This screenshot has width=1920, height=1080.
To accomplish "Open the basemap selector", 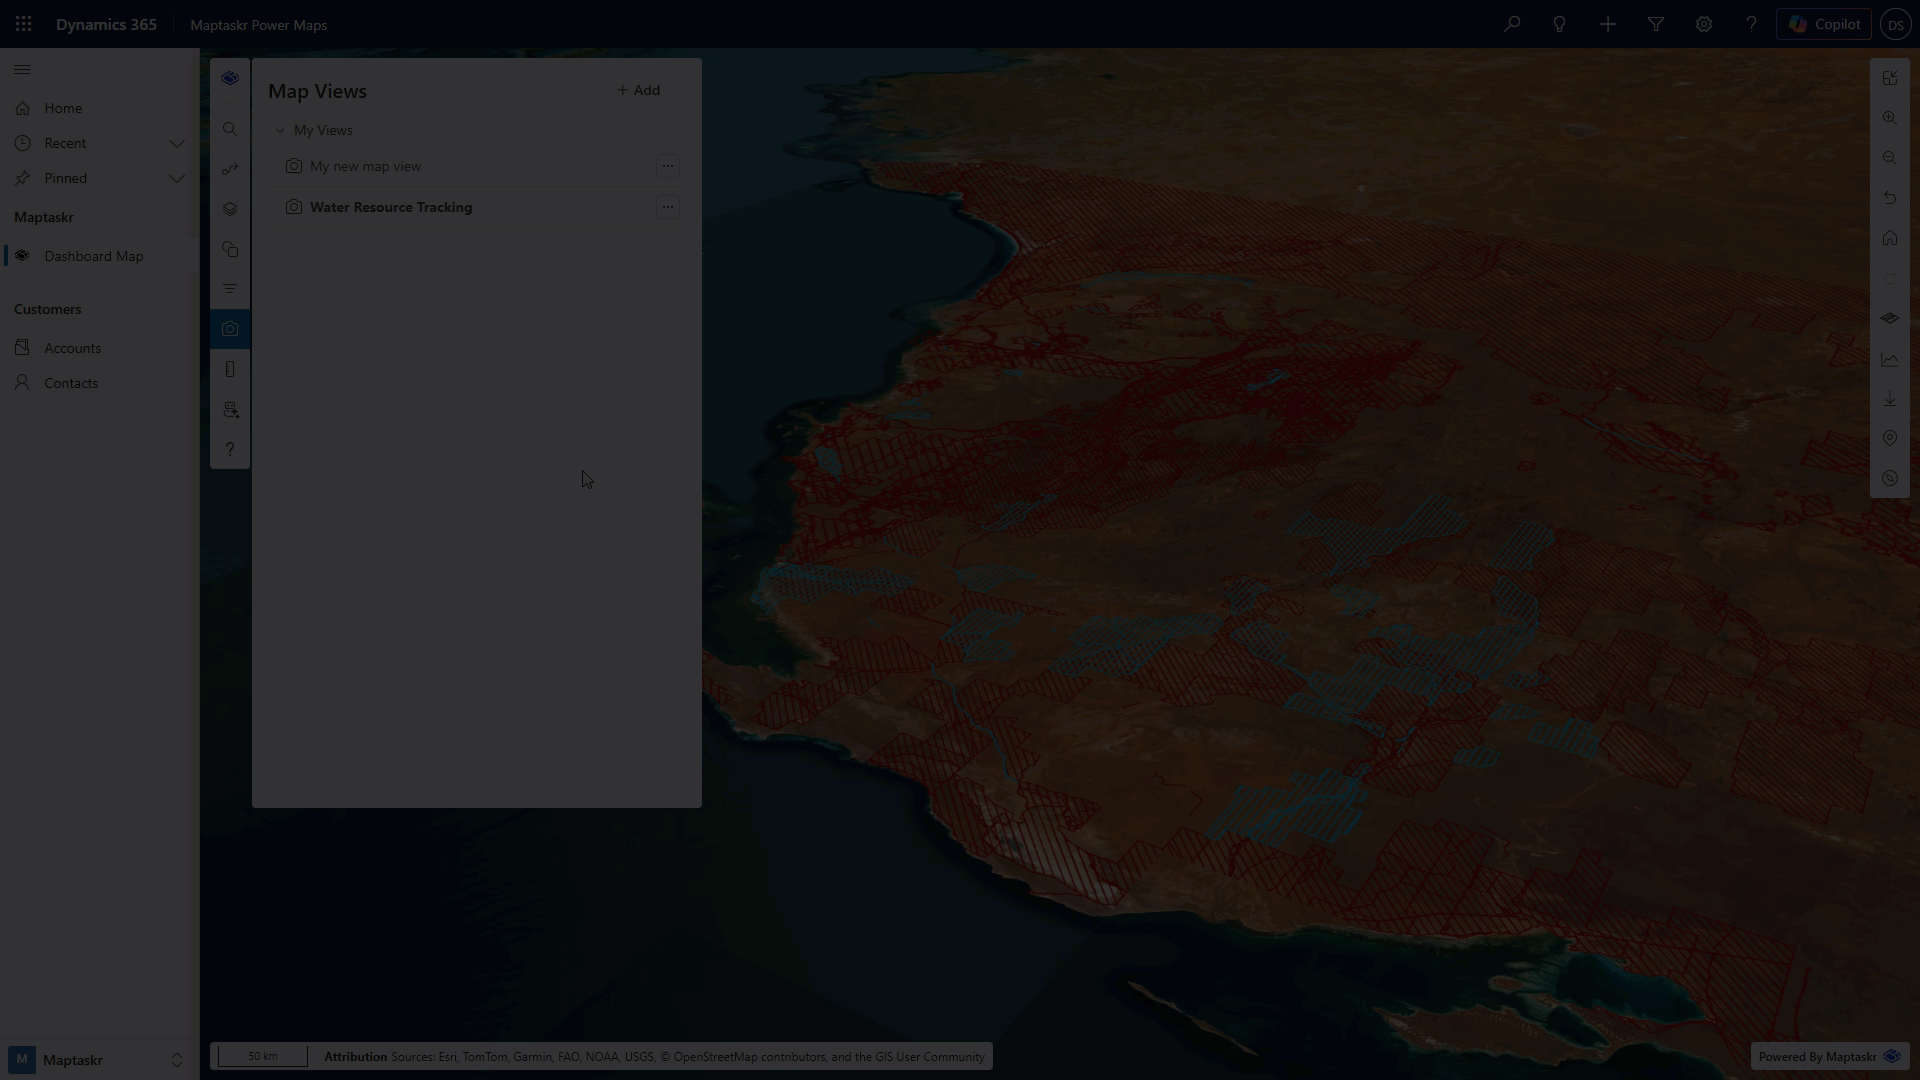I will [x=1890, y=318].
